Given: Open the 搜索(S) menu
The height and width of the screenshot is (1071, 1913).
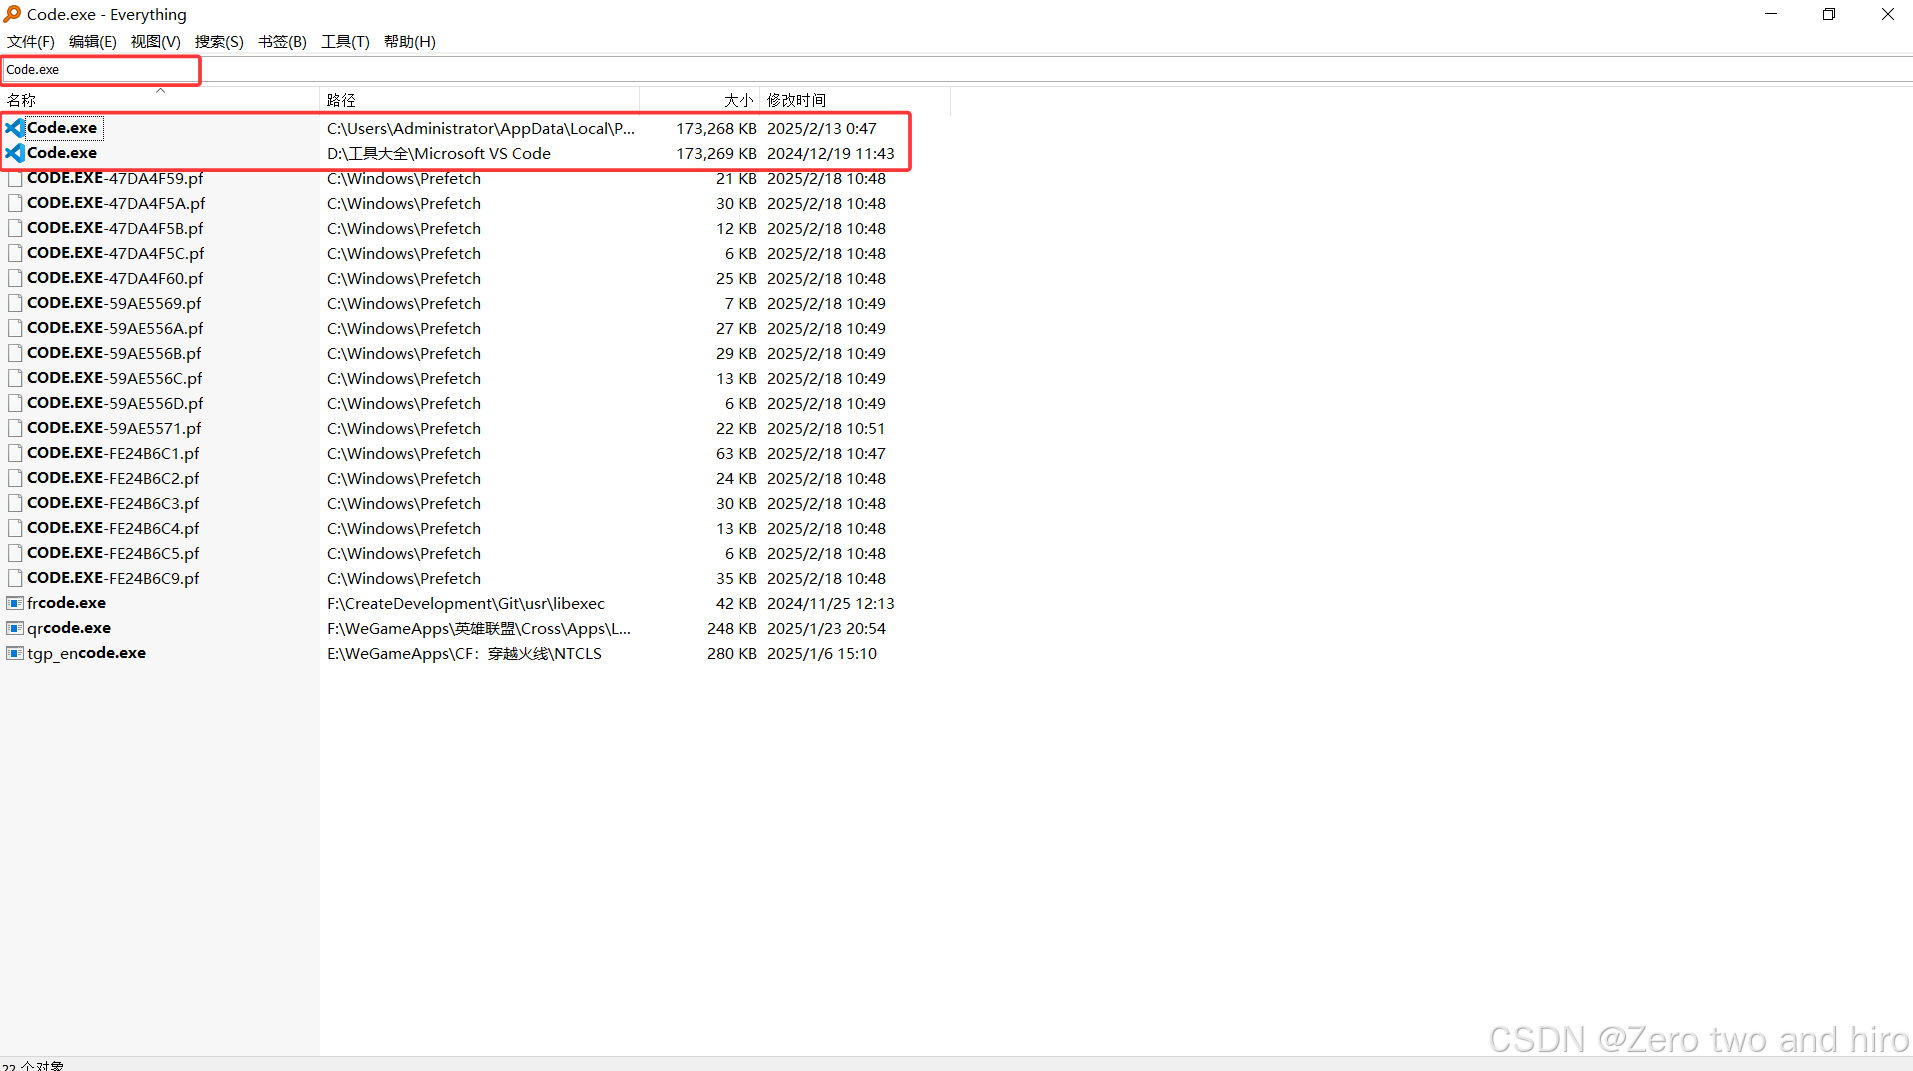Looking at the screenshot, I should point(218,41).
